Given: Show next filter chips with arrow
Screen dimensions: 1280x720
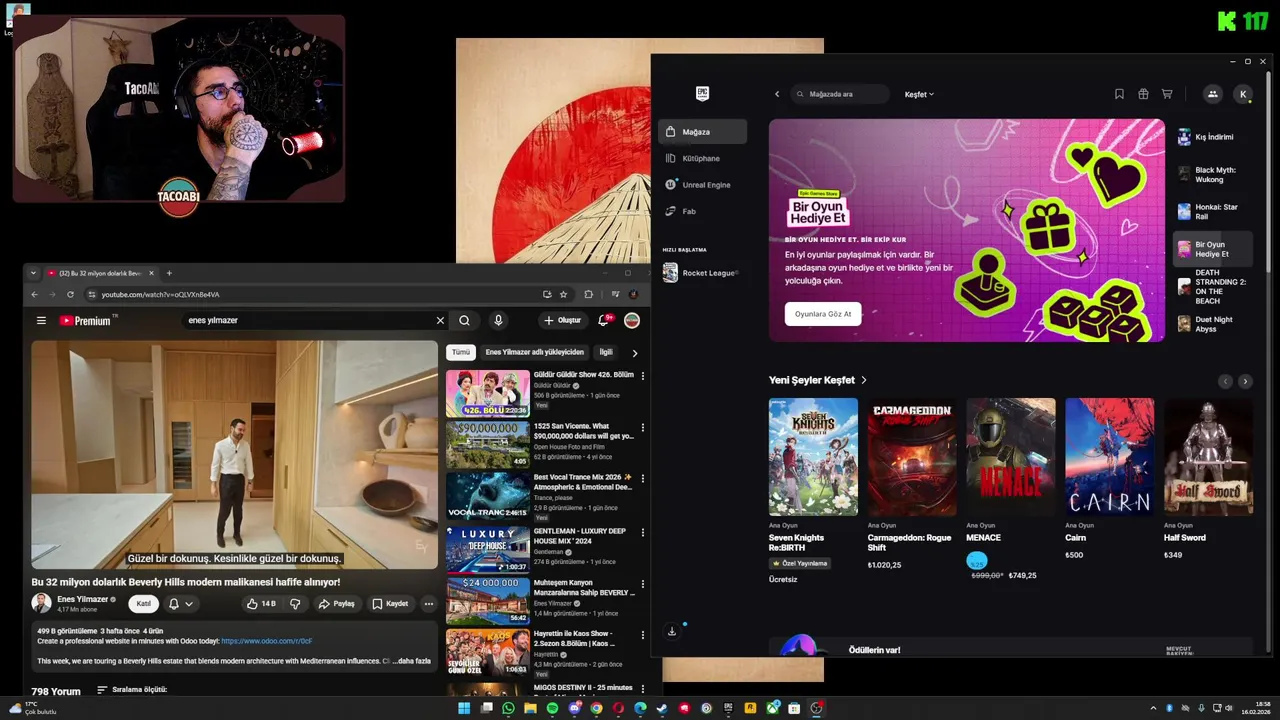Looking at the screenshot, I should point(634,352).
